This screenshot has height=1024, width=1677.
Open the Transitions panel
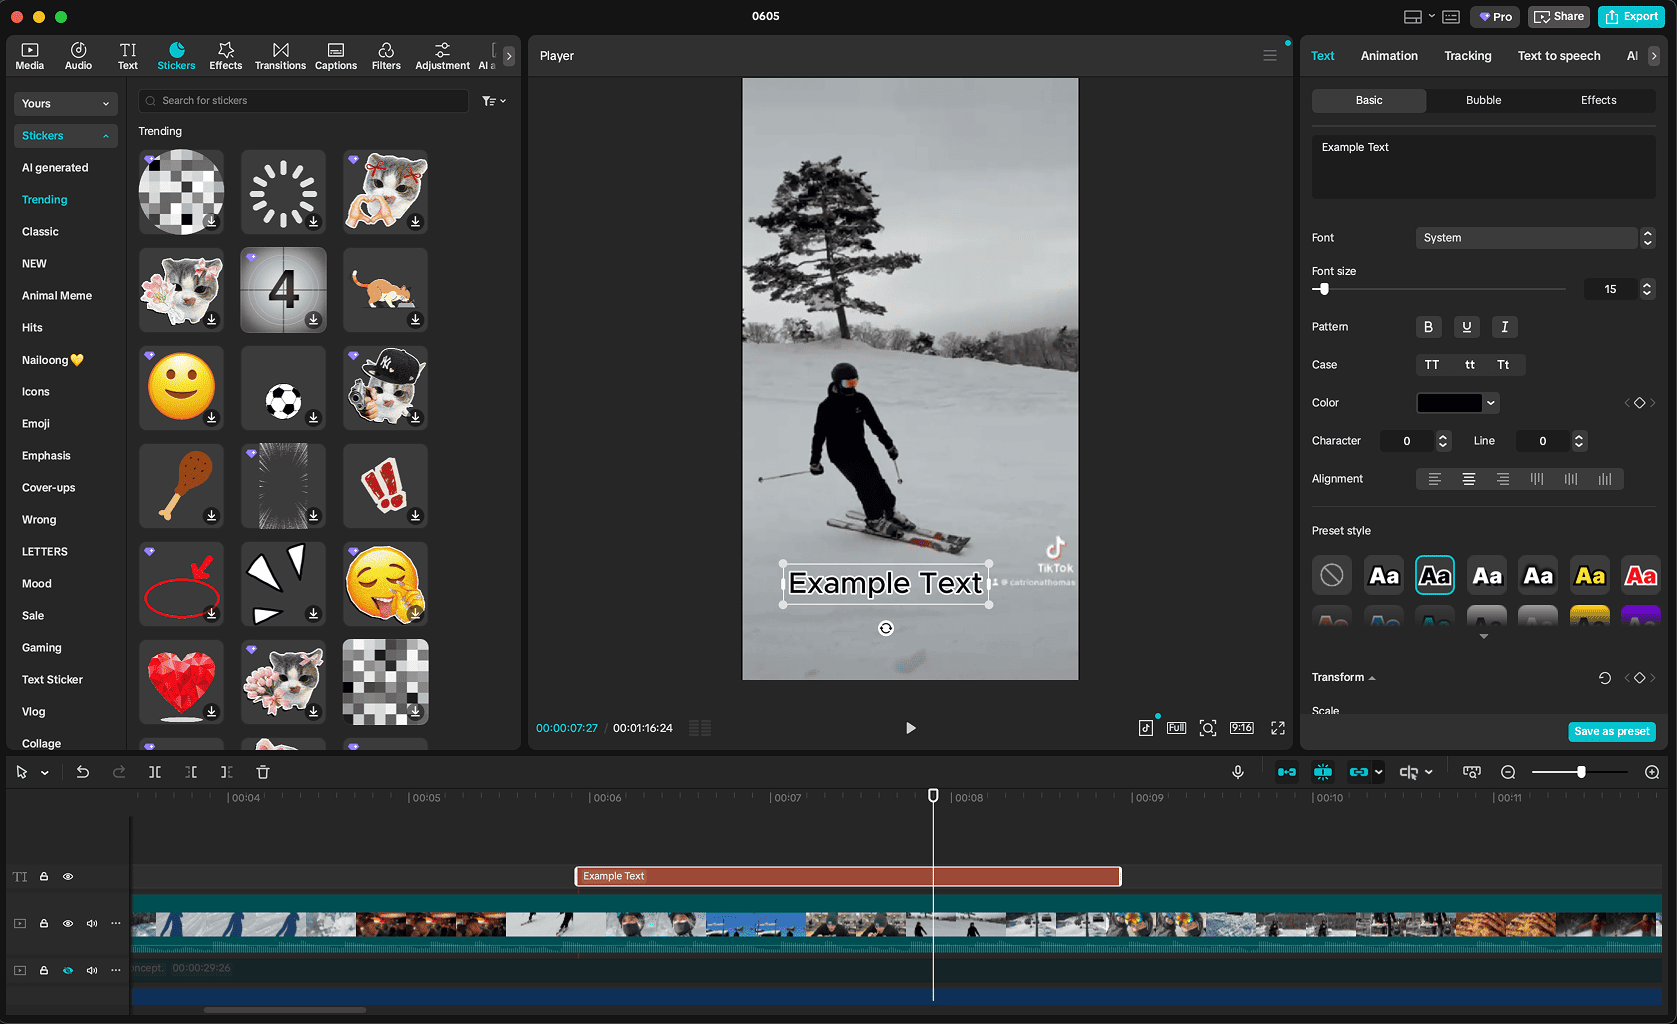(280, 56)
